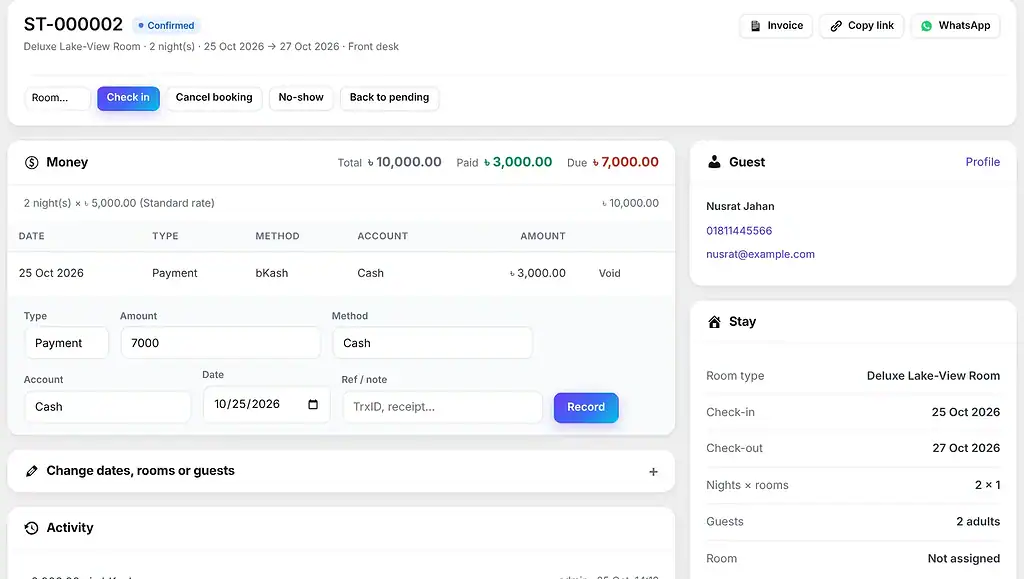Click the Record payment button
The width and height of the screenshot is (1024, 579).
pos(586,407)
